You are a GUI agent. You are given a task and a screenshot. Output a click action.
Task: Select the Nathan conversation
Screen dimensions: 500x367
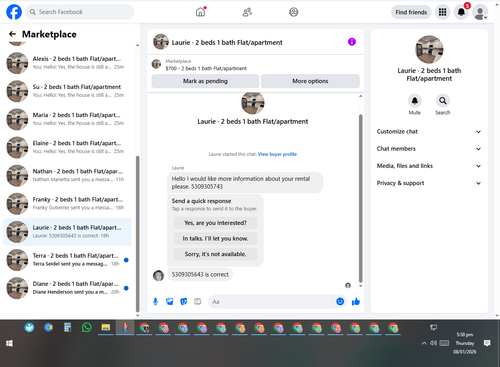point(67,175)
